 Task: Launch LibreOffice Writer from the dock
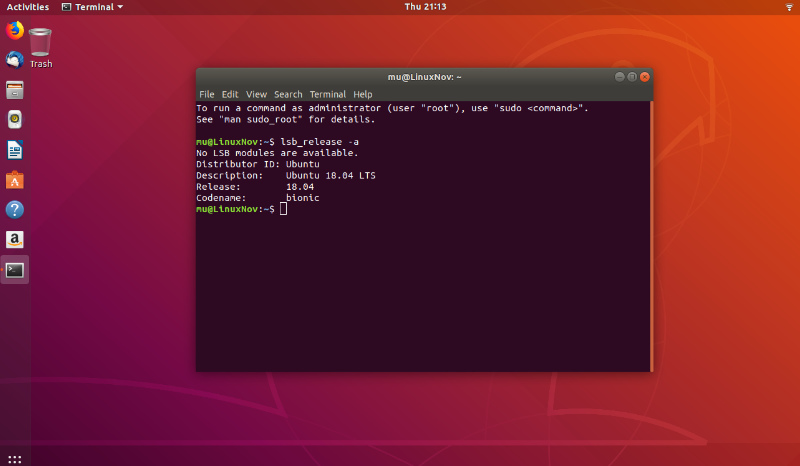coord(15,150)
